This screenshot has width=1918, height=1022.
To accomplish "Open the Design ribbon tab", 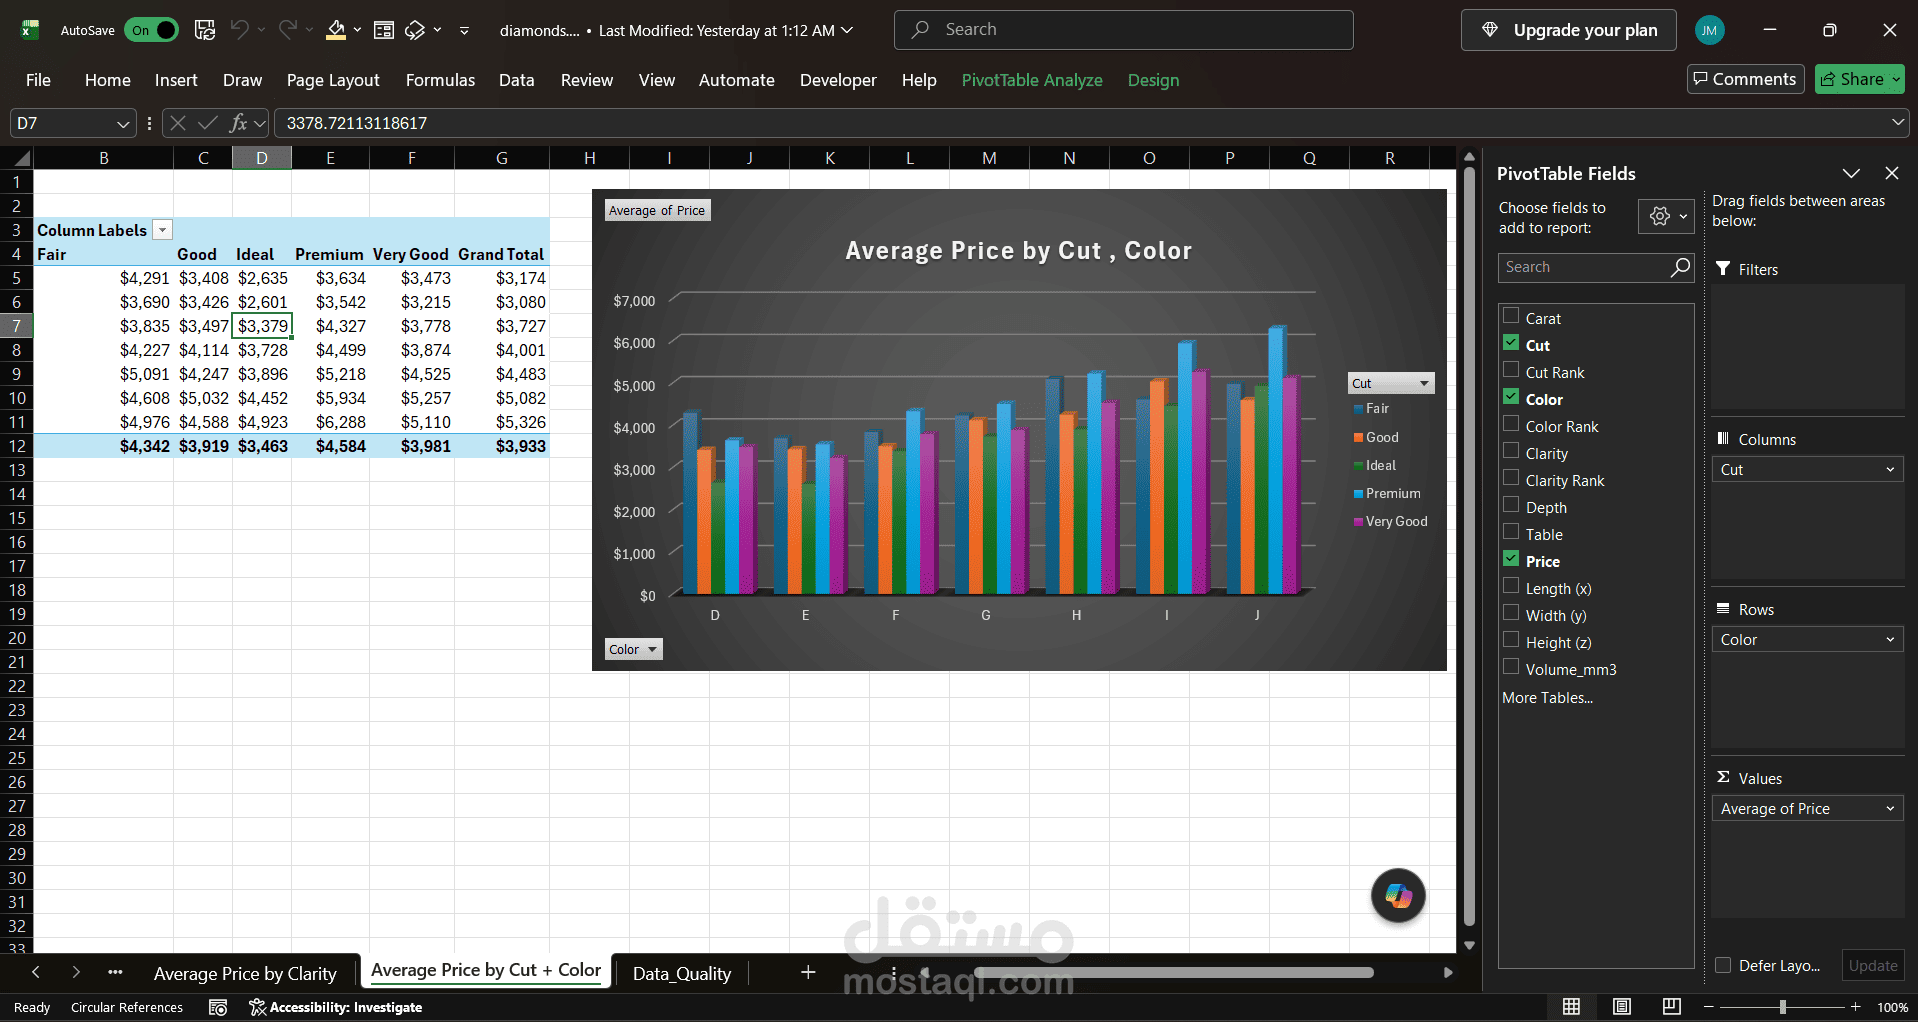I will click(1153, 80).
